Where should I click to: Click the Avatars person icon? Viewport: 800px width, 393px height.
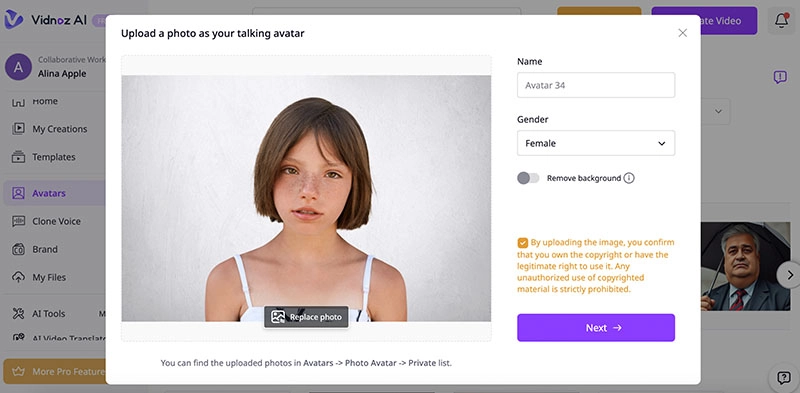[18, 193]
